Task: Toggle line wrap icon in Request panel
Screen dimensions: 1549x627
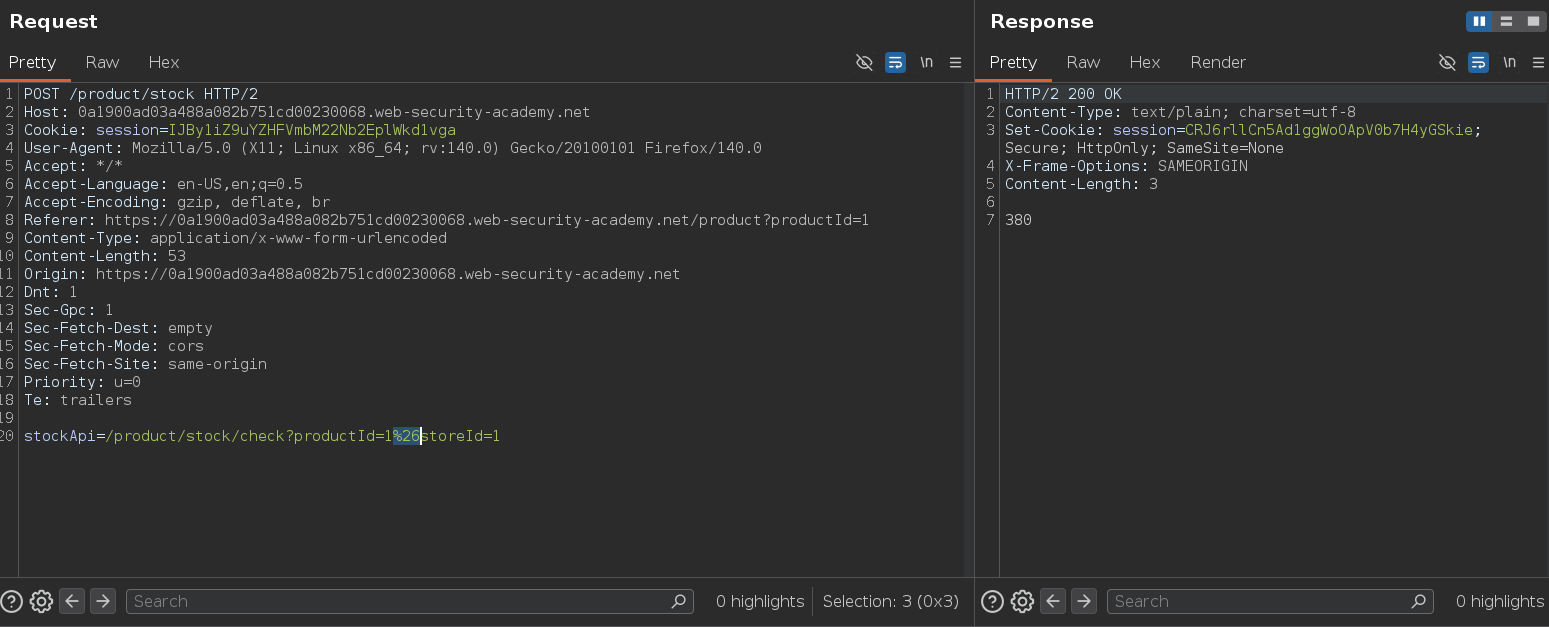Action: 895,62
